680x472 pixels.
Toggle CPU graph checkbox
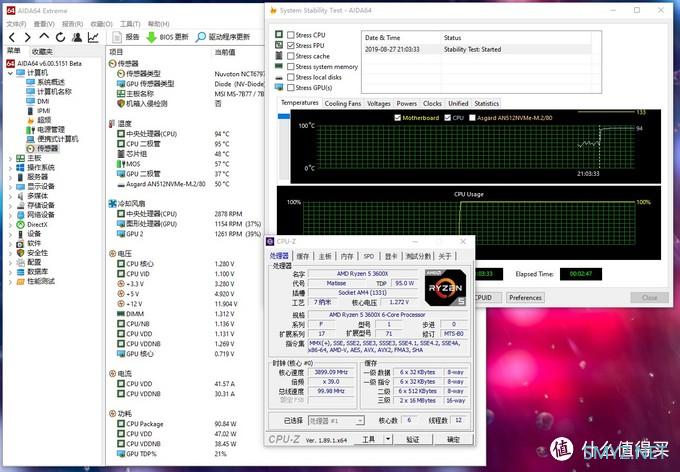coord(448,118)
